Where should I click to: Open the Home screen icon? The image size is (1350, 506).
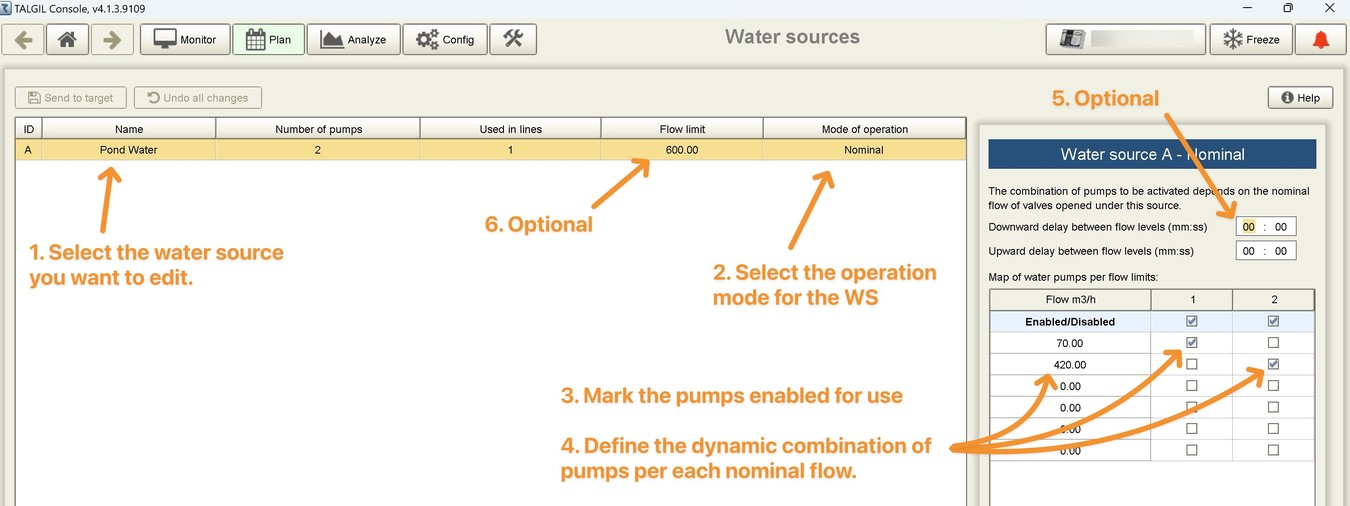(x=67, y=40)
